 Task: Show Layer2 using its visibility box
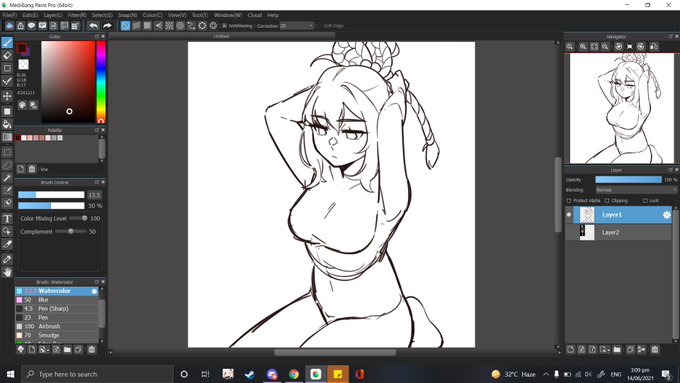(x=569, y=232)
